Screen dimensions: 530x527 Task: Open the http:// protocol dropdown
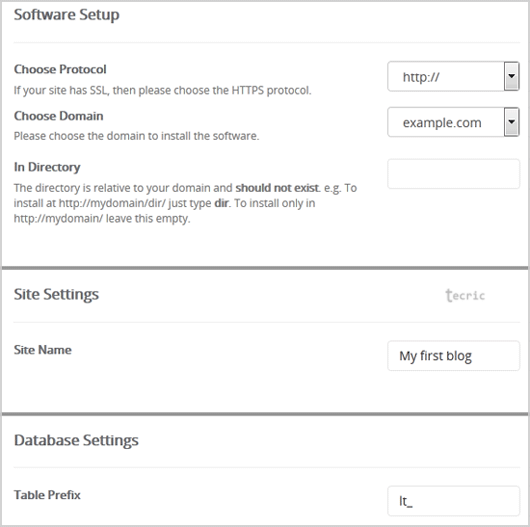pyautogui.click(x=453, y=76)
